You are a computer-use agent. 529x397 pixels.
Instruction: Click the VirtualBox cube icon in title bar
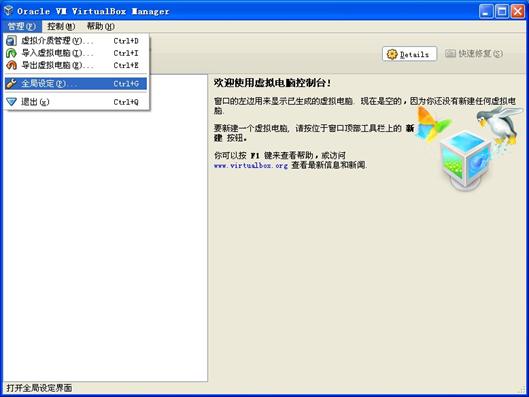coord(8,11)
